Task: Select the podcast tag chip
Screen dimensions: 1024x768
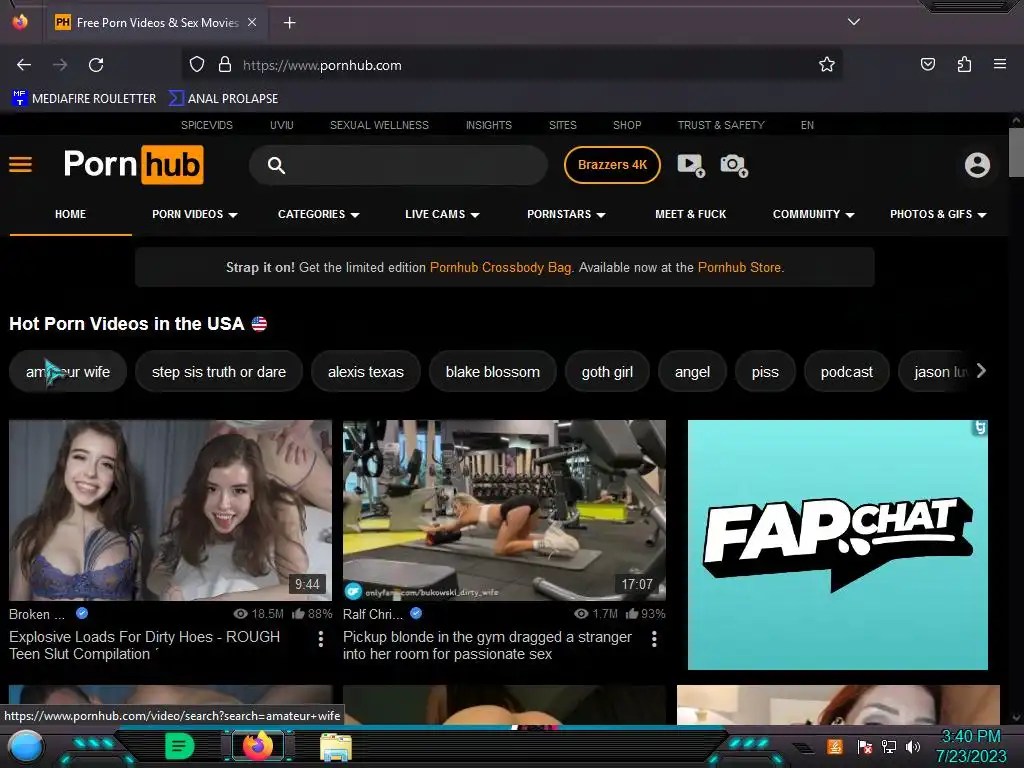Action: coord(846,372)
